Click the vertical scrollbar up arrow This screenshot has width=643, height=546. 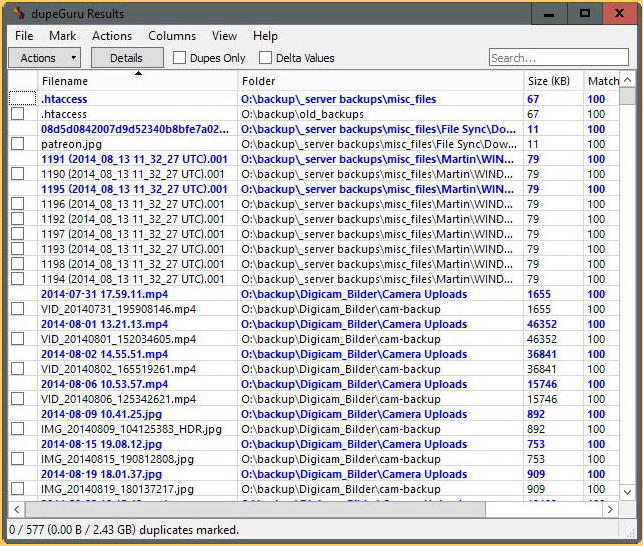(x=627, y=80)
